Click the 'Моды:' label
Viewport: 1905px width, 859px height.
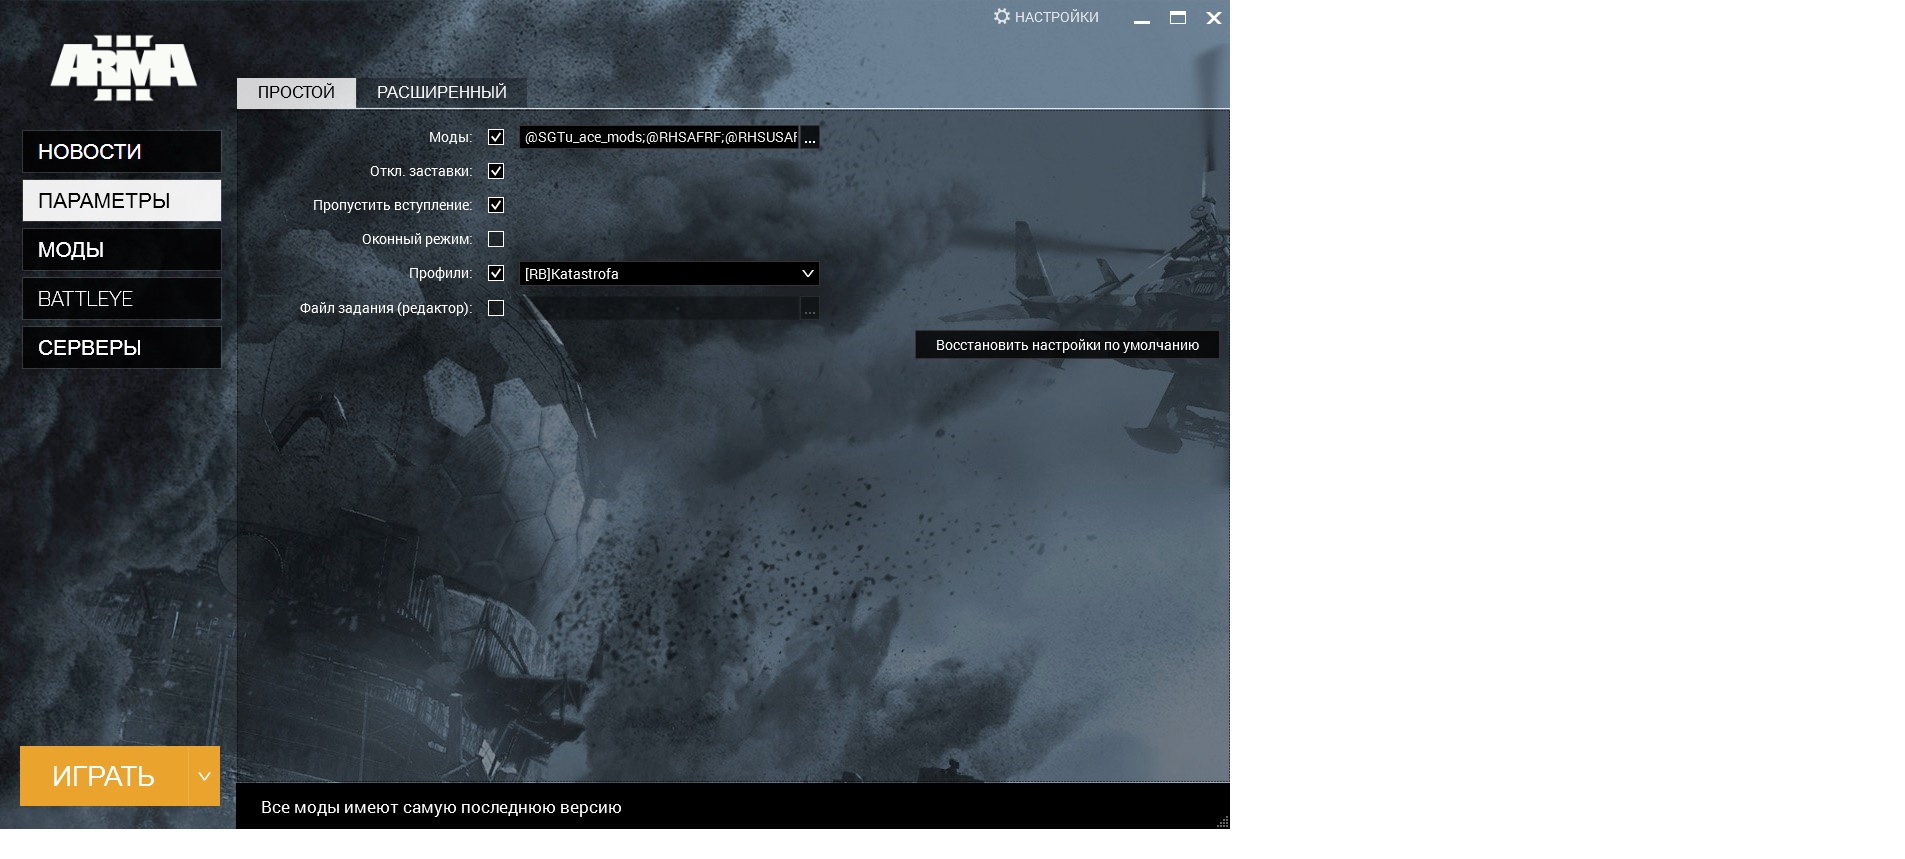pos(450,137)
